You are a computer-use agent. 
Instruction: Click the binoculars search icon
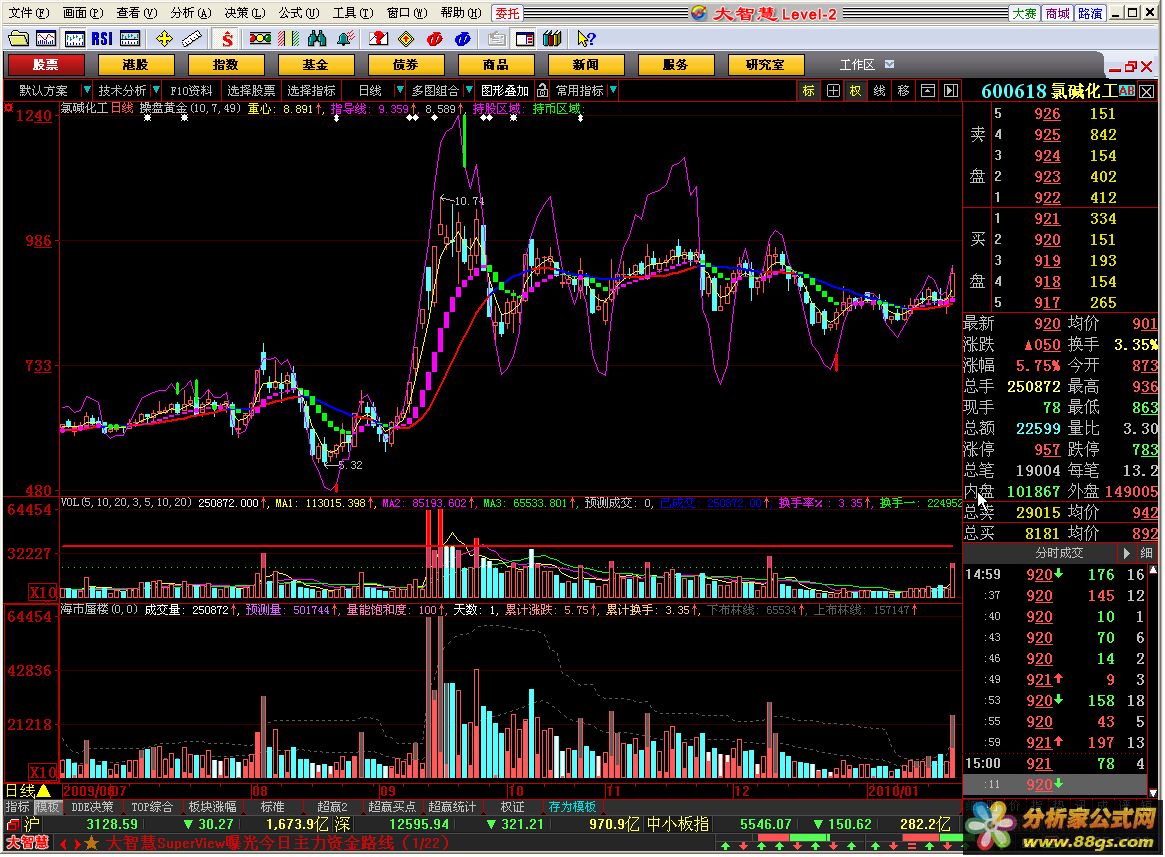(x=317, y=39)
